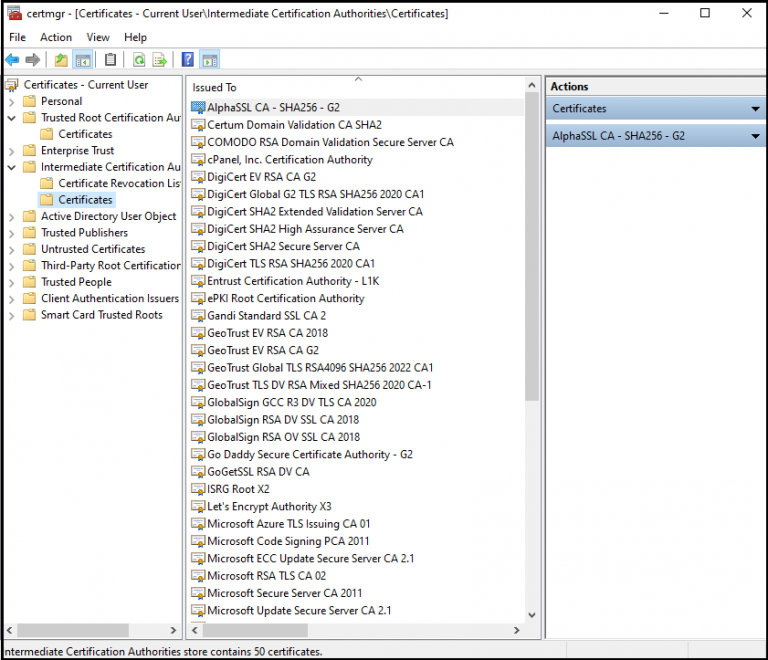
Task: Expand Client Authentication Issuers node
Action: 12,299
